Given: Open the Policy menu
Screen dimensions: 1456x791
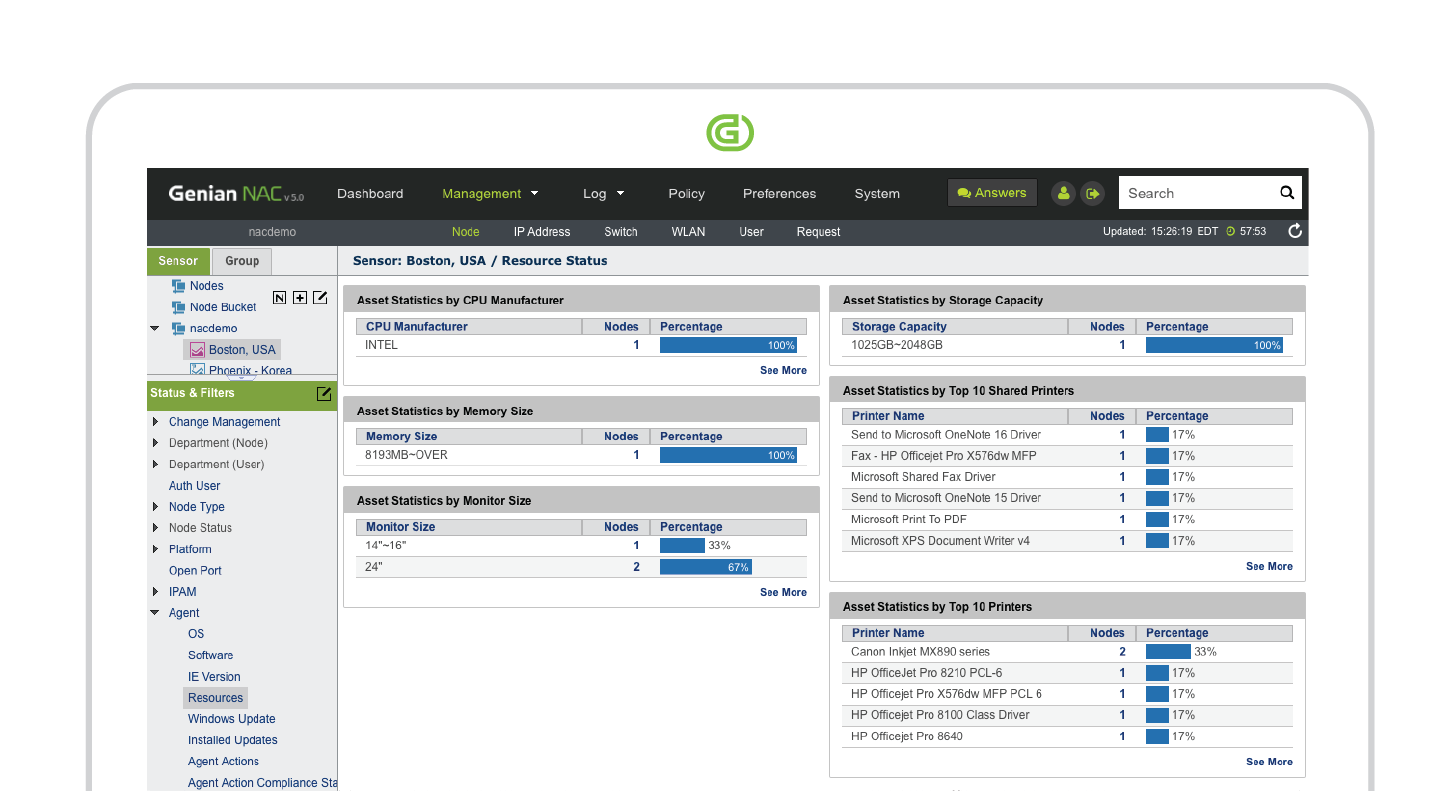Looking at the screenshot, I should pos(686,194).
